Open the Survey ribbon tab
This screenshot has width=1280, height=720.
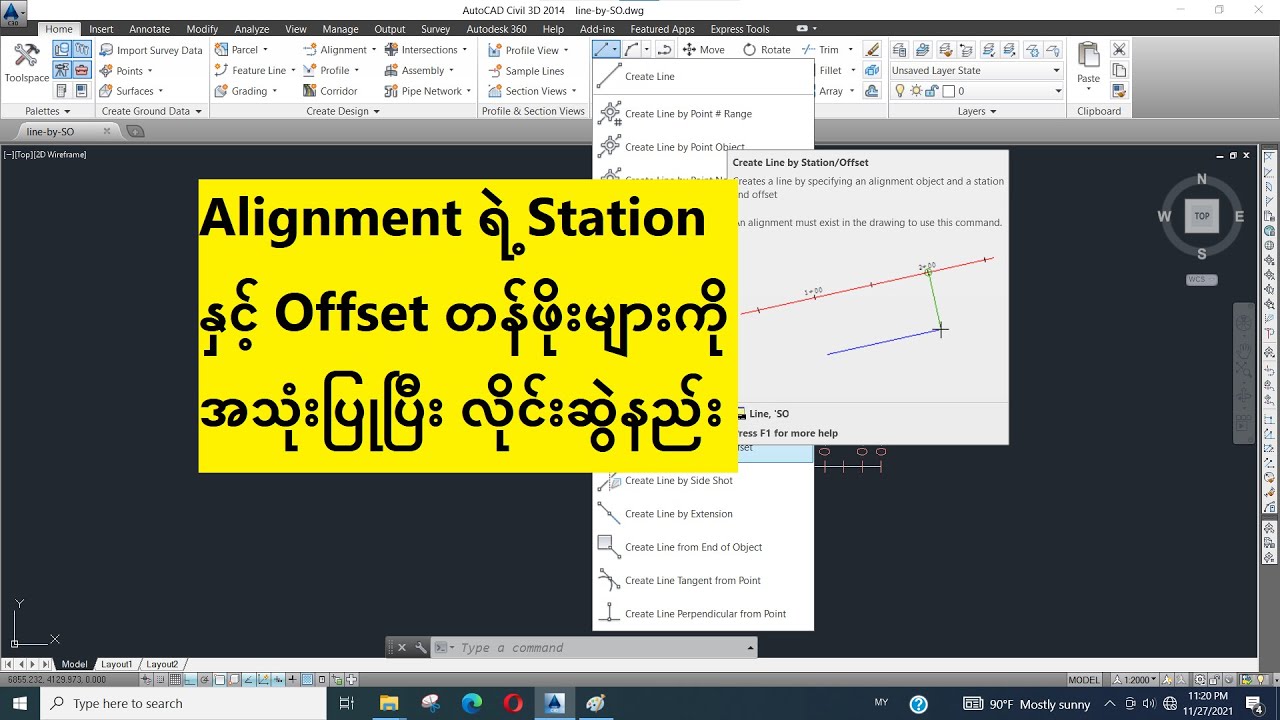tap(435, 29)
